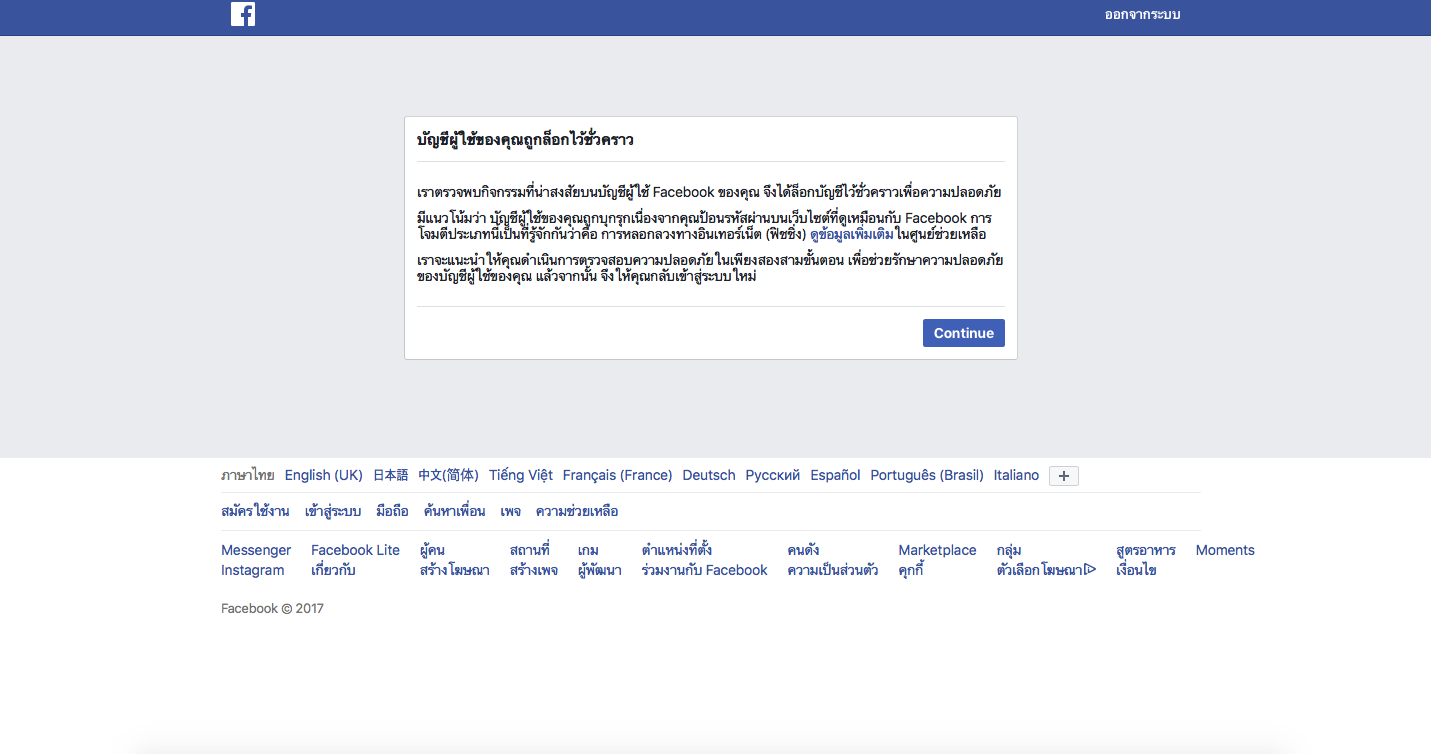Switch language to Português (Brasil)

927,475
